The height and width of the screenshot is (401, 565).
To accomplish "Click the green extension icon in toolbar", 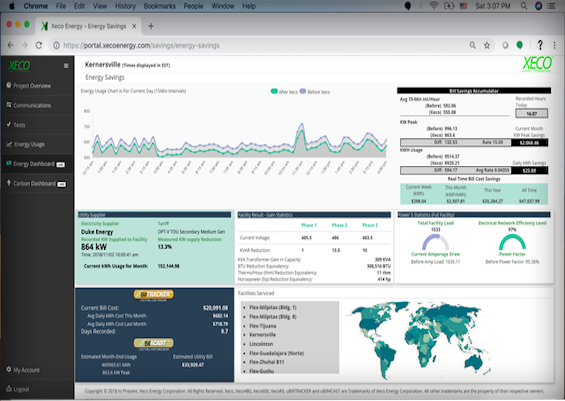I will coord(520,45).
